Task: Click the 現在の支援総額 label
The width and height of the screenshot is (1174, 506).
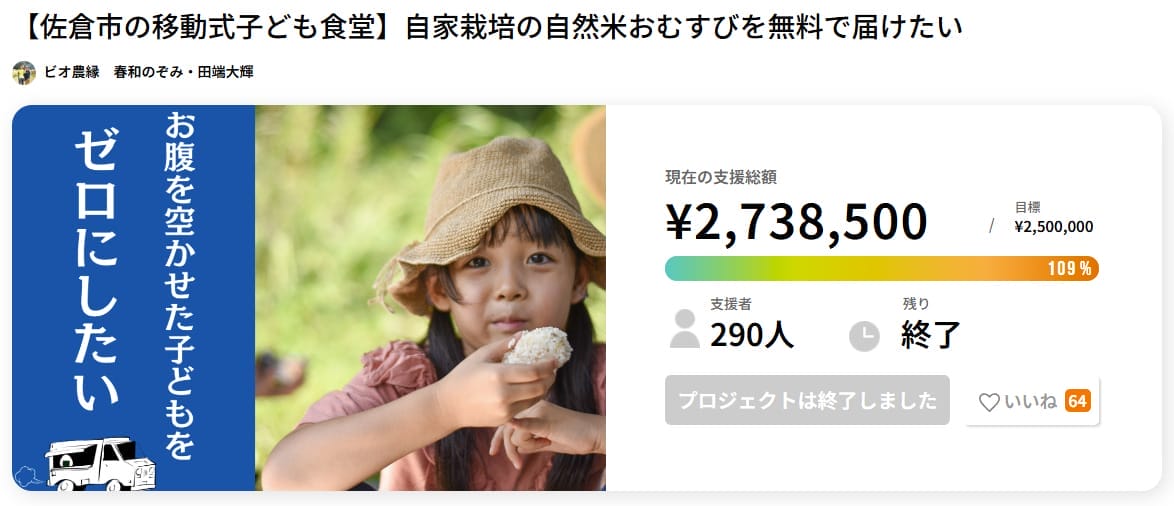Action: click(x=721, y=177)
